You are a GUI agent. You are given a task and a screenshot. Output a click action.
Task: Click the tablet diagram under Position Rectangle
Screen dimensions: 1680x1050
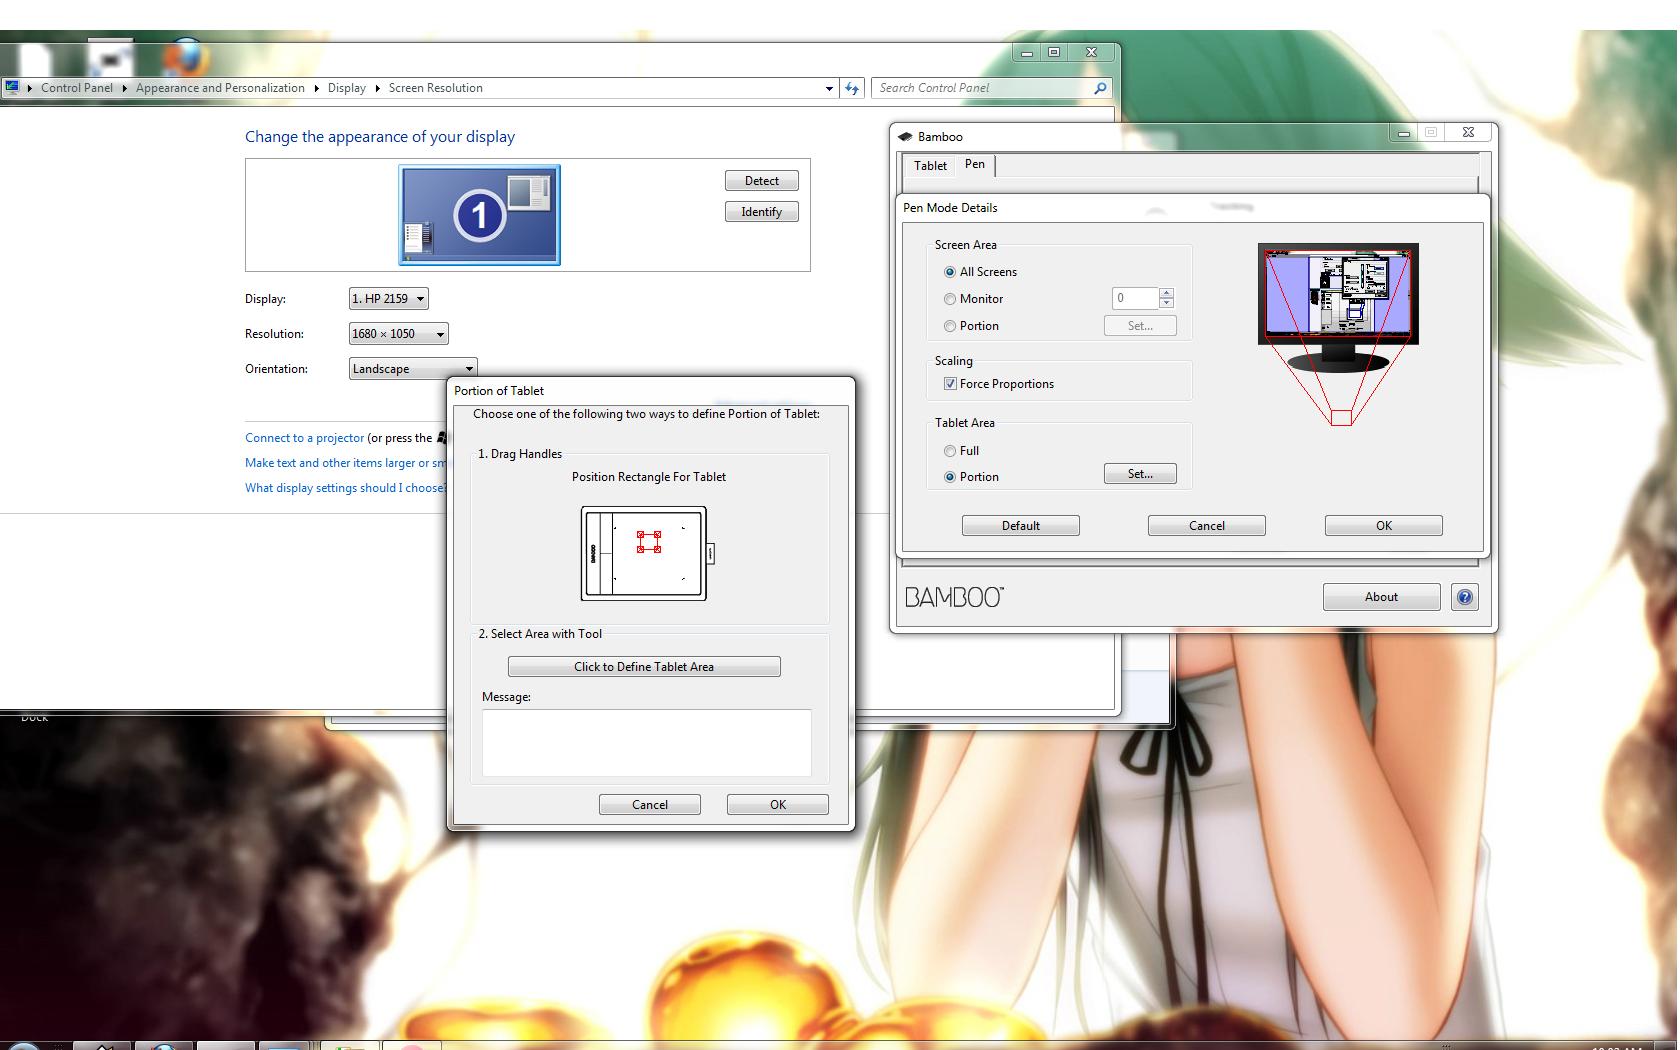click(648, 553)
